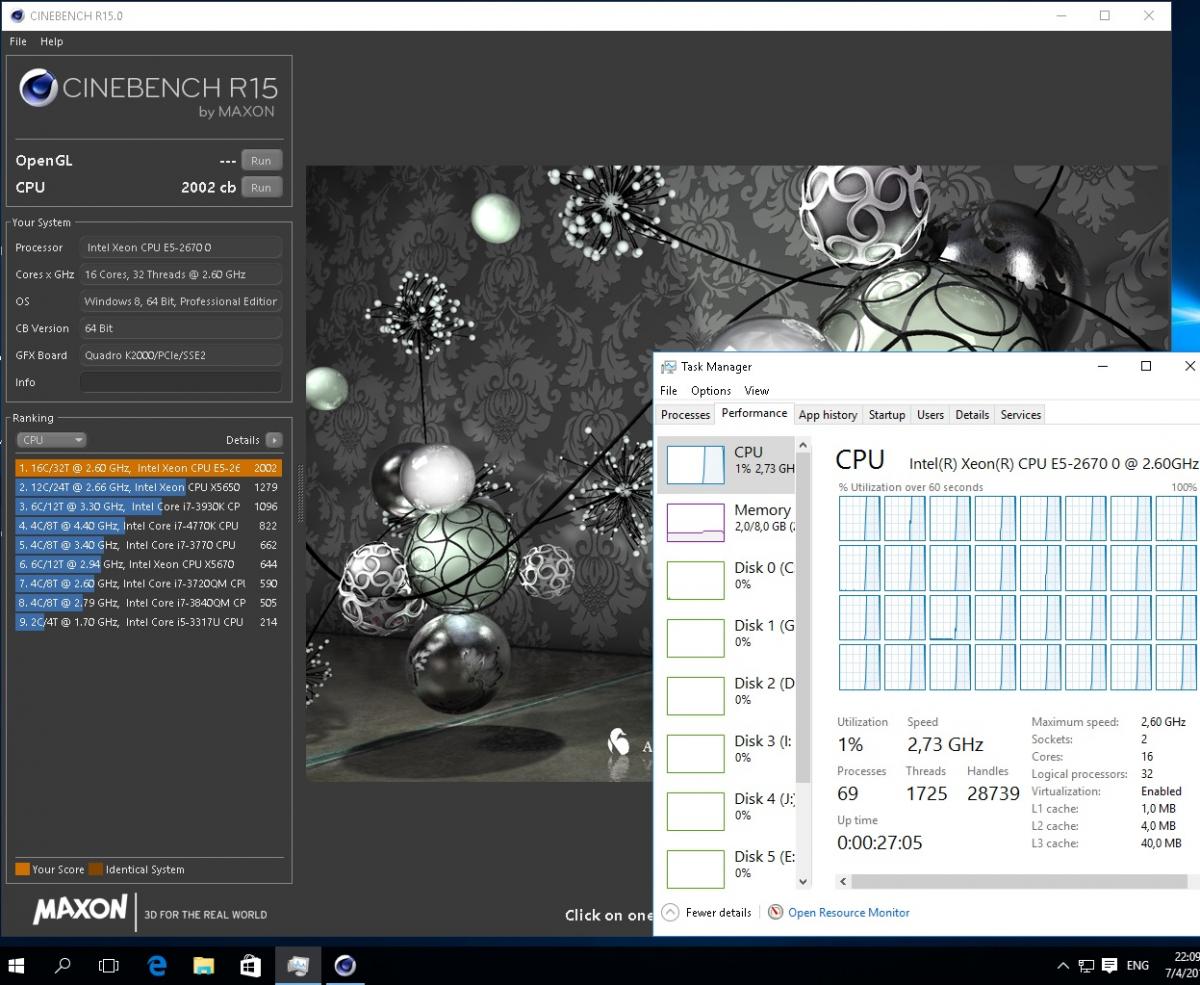The height and width of the screenshot is (985, 1200).
Task: Switch to the Processes tab
Action: click(x=686, y=415)
